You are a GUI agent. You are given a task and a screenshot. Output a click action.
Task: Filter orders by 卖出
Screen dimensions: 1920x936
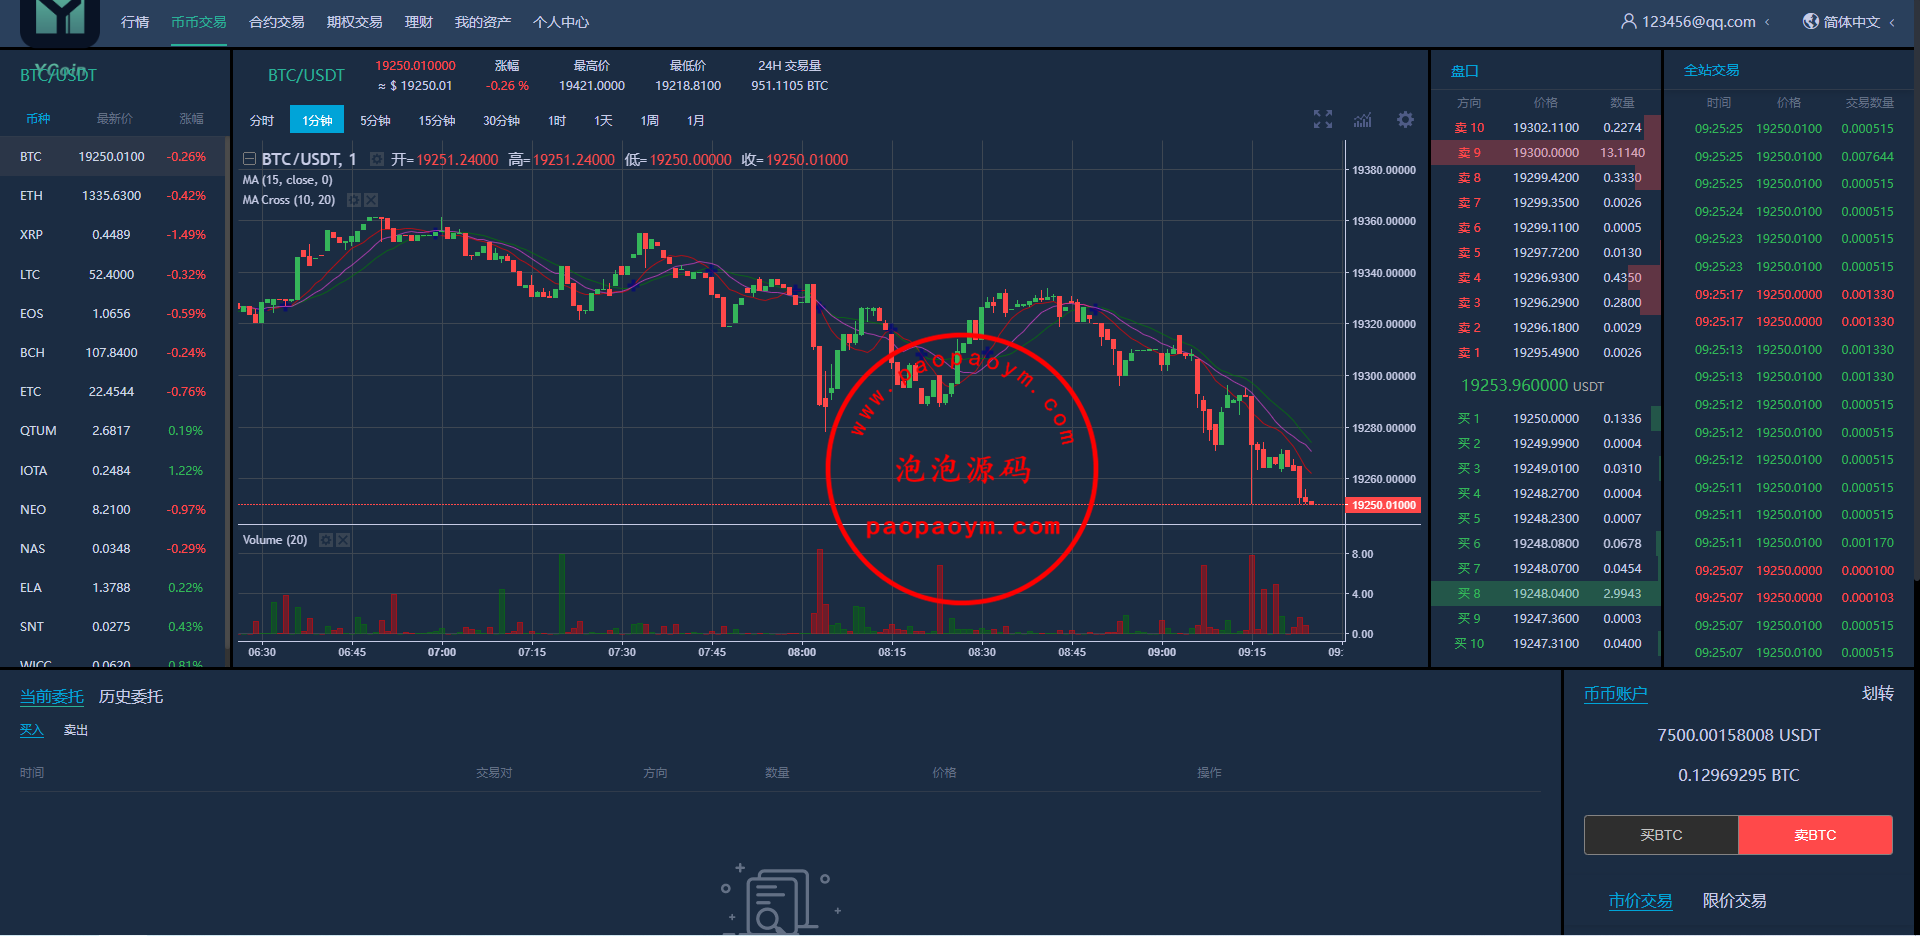76,730
